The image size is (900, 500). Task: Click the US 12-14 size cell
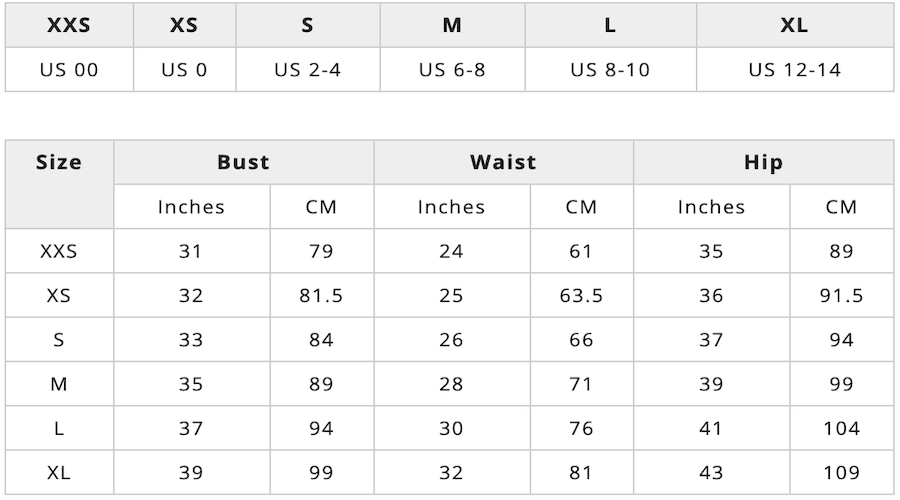click(794, 70)
